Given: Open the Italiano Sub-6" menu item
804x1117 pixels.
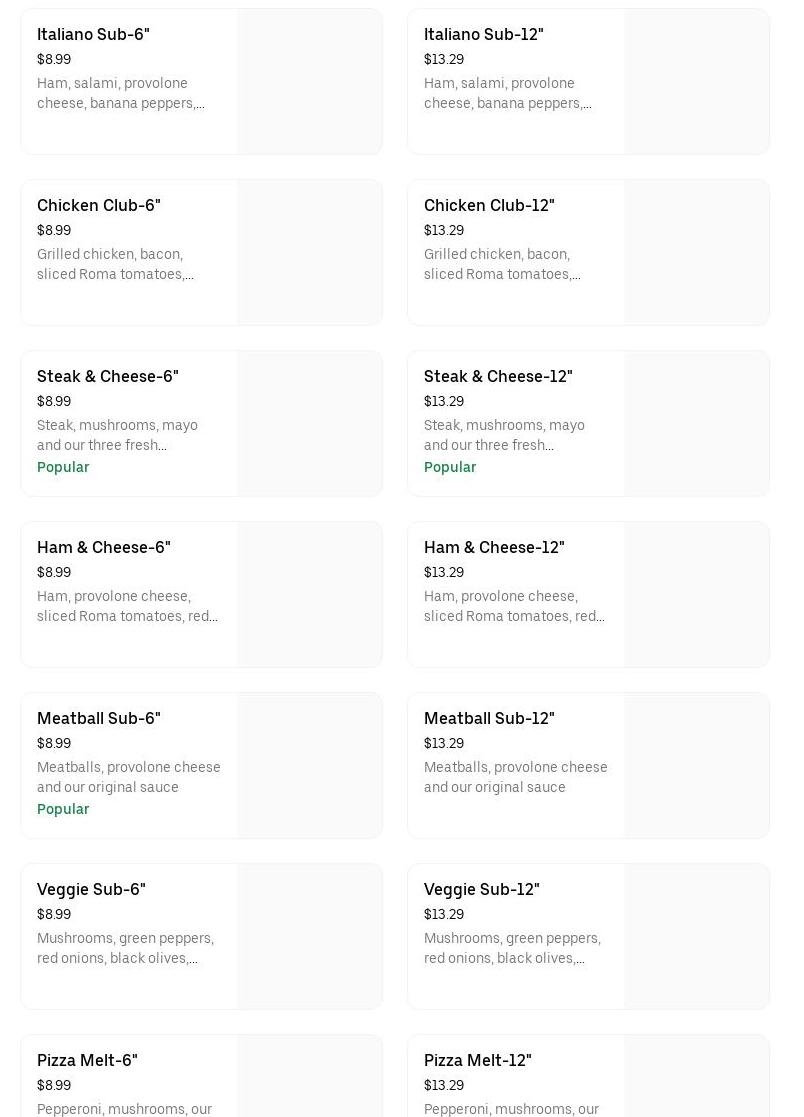Looking at the screenshot, I should click(x=93, y=35).
